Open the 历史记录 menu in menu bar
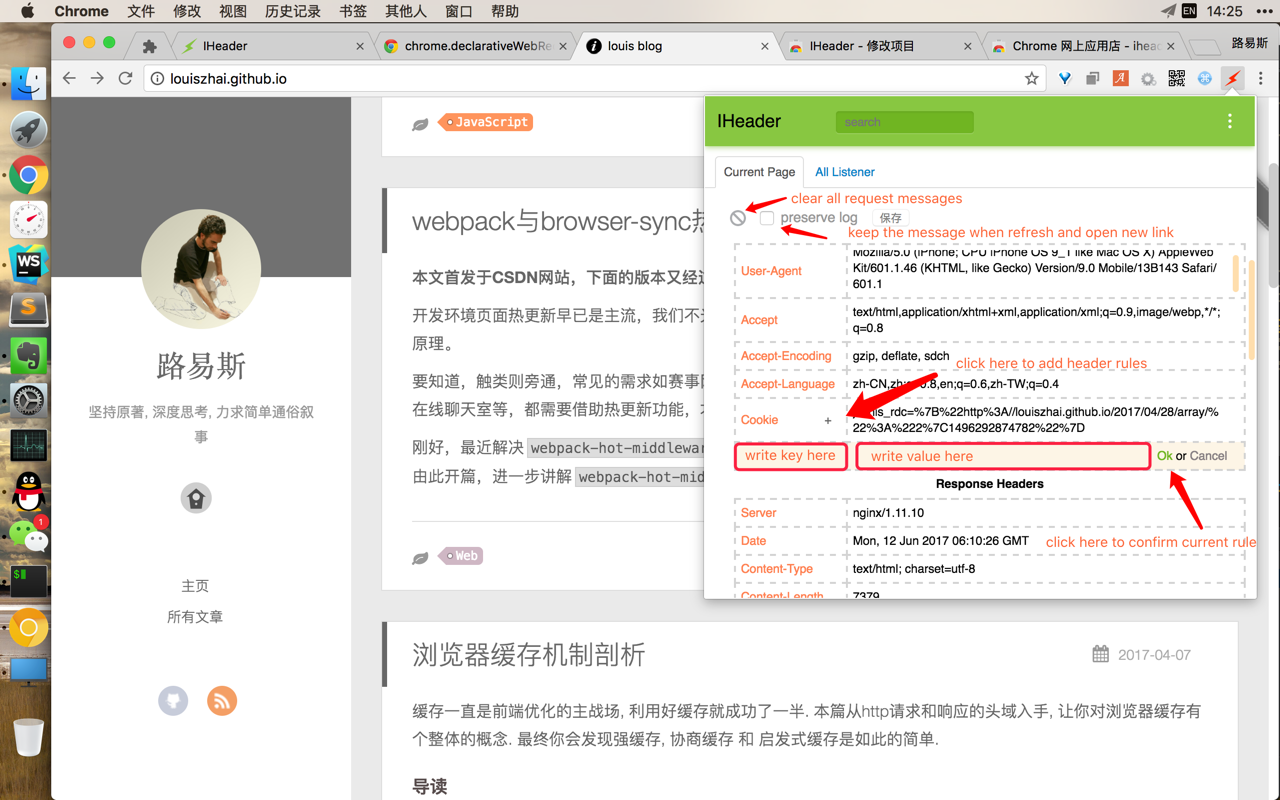This screenshot has height=800, width=1280. point(293,11)
